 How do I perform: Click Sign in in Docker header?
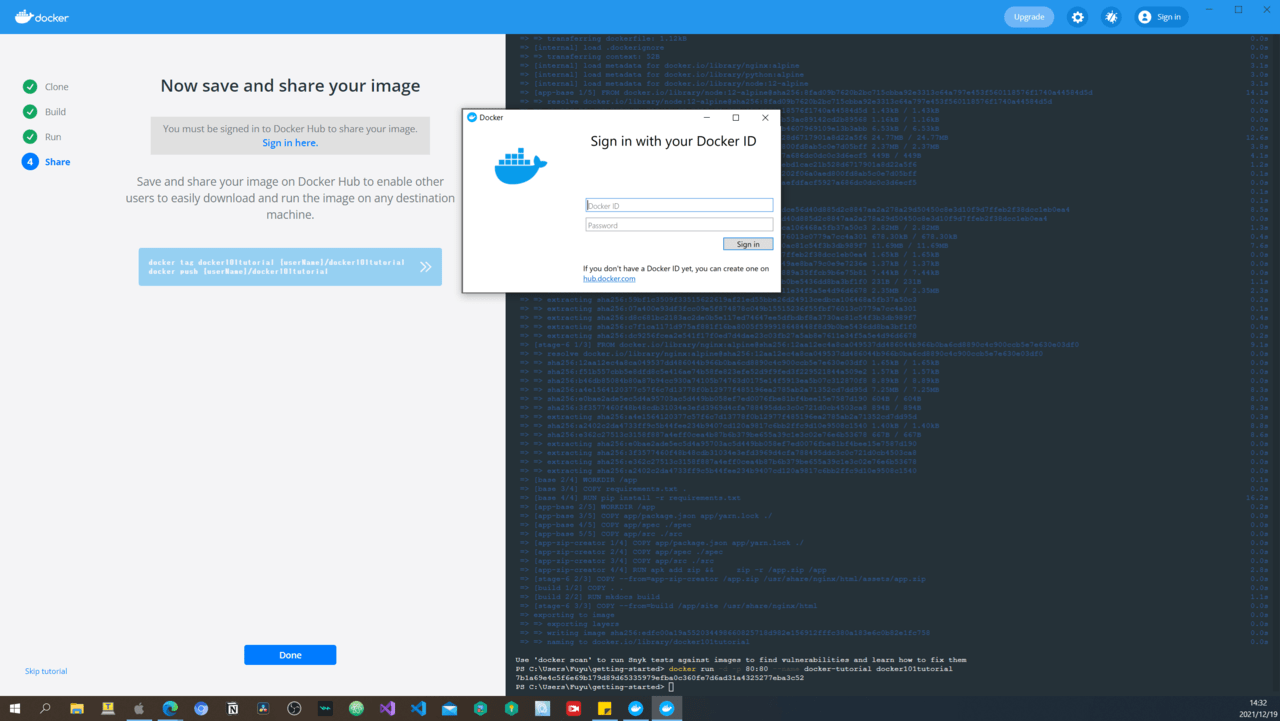(x=1160, y=17)
